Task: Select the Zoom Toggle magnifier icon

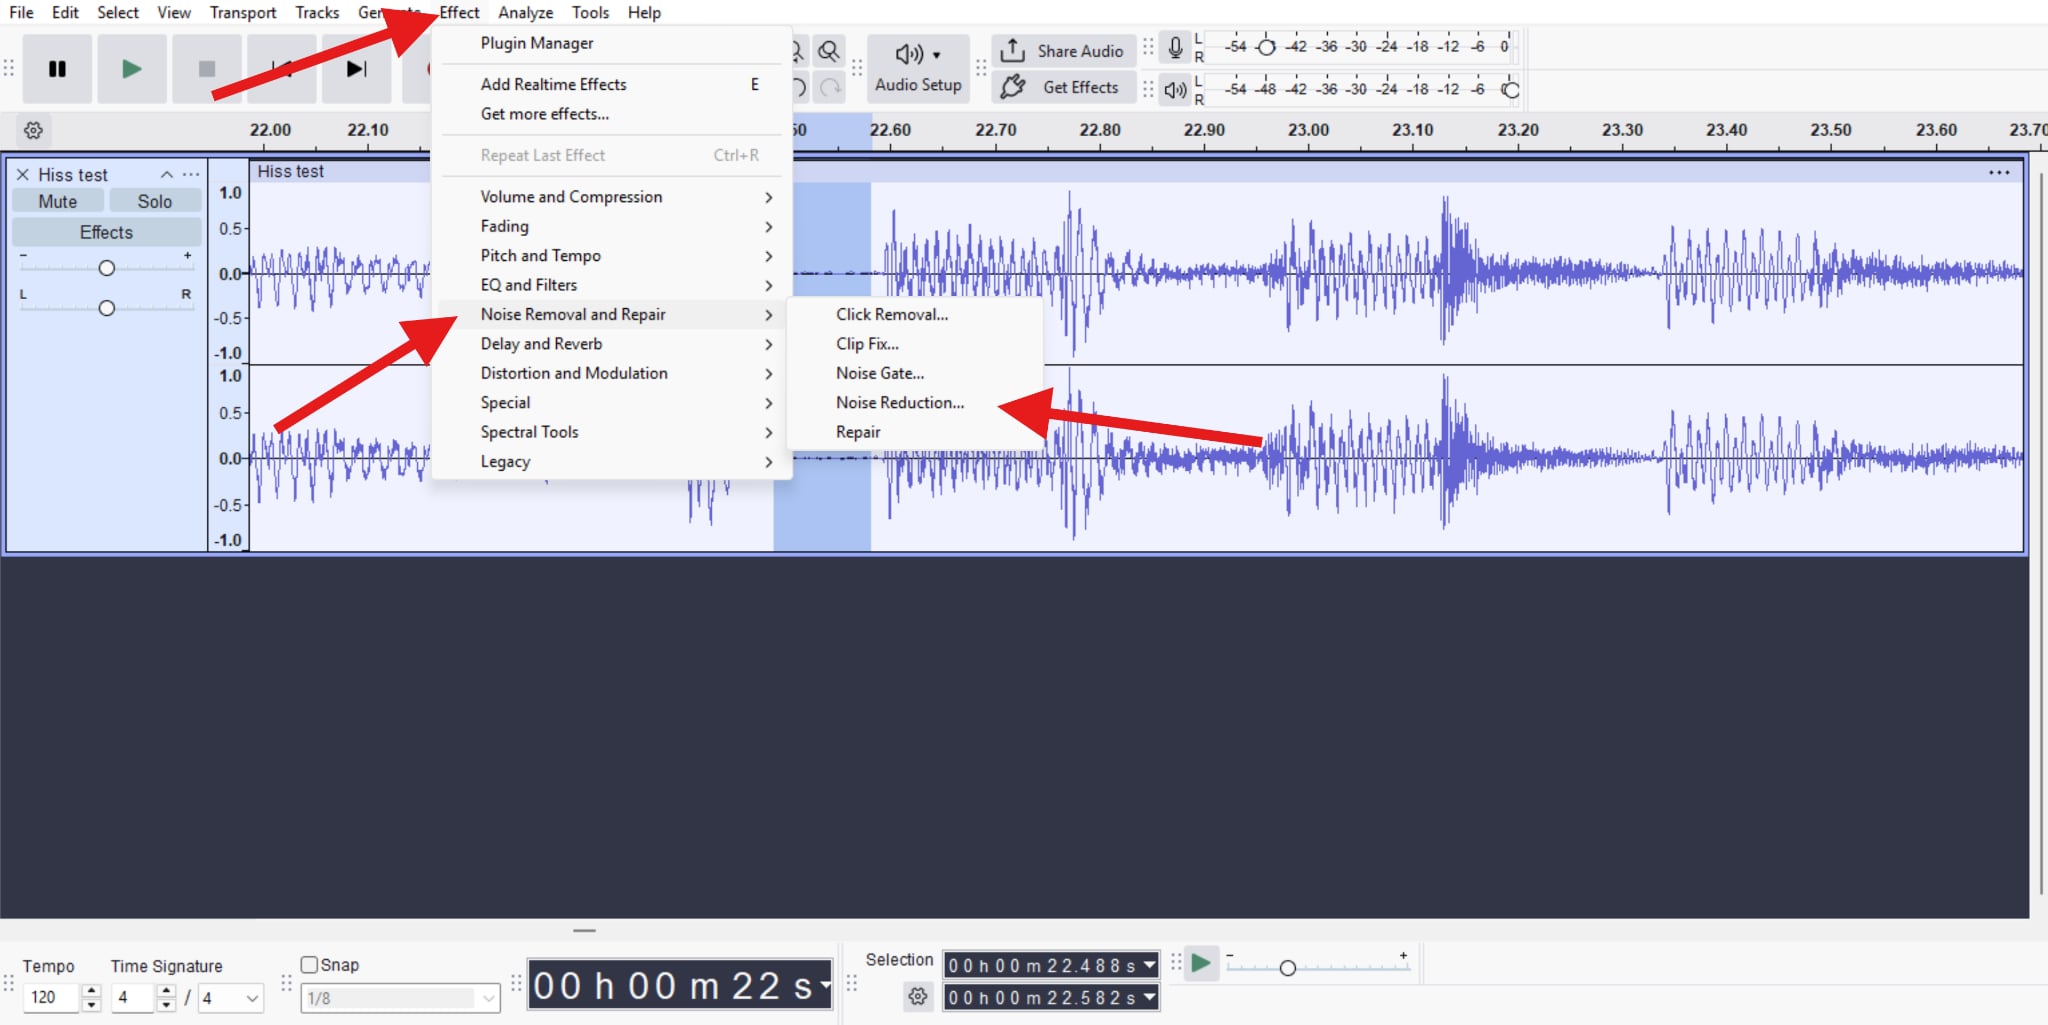Action: click(830, 50)
